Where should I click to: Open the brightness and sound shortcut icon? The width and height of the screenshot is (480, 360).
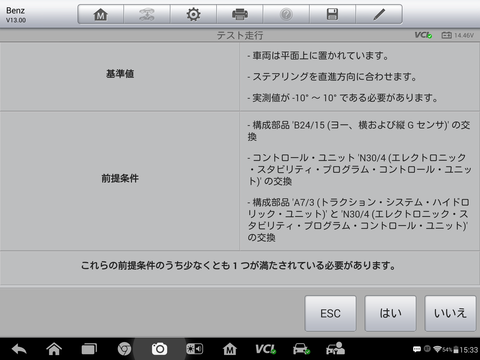pos(194,349)
